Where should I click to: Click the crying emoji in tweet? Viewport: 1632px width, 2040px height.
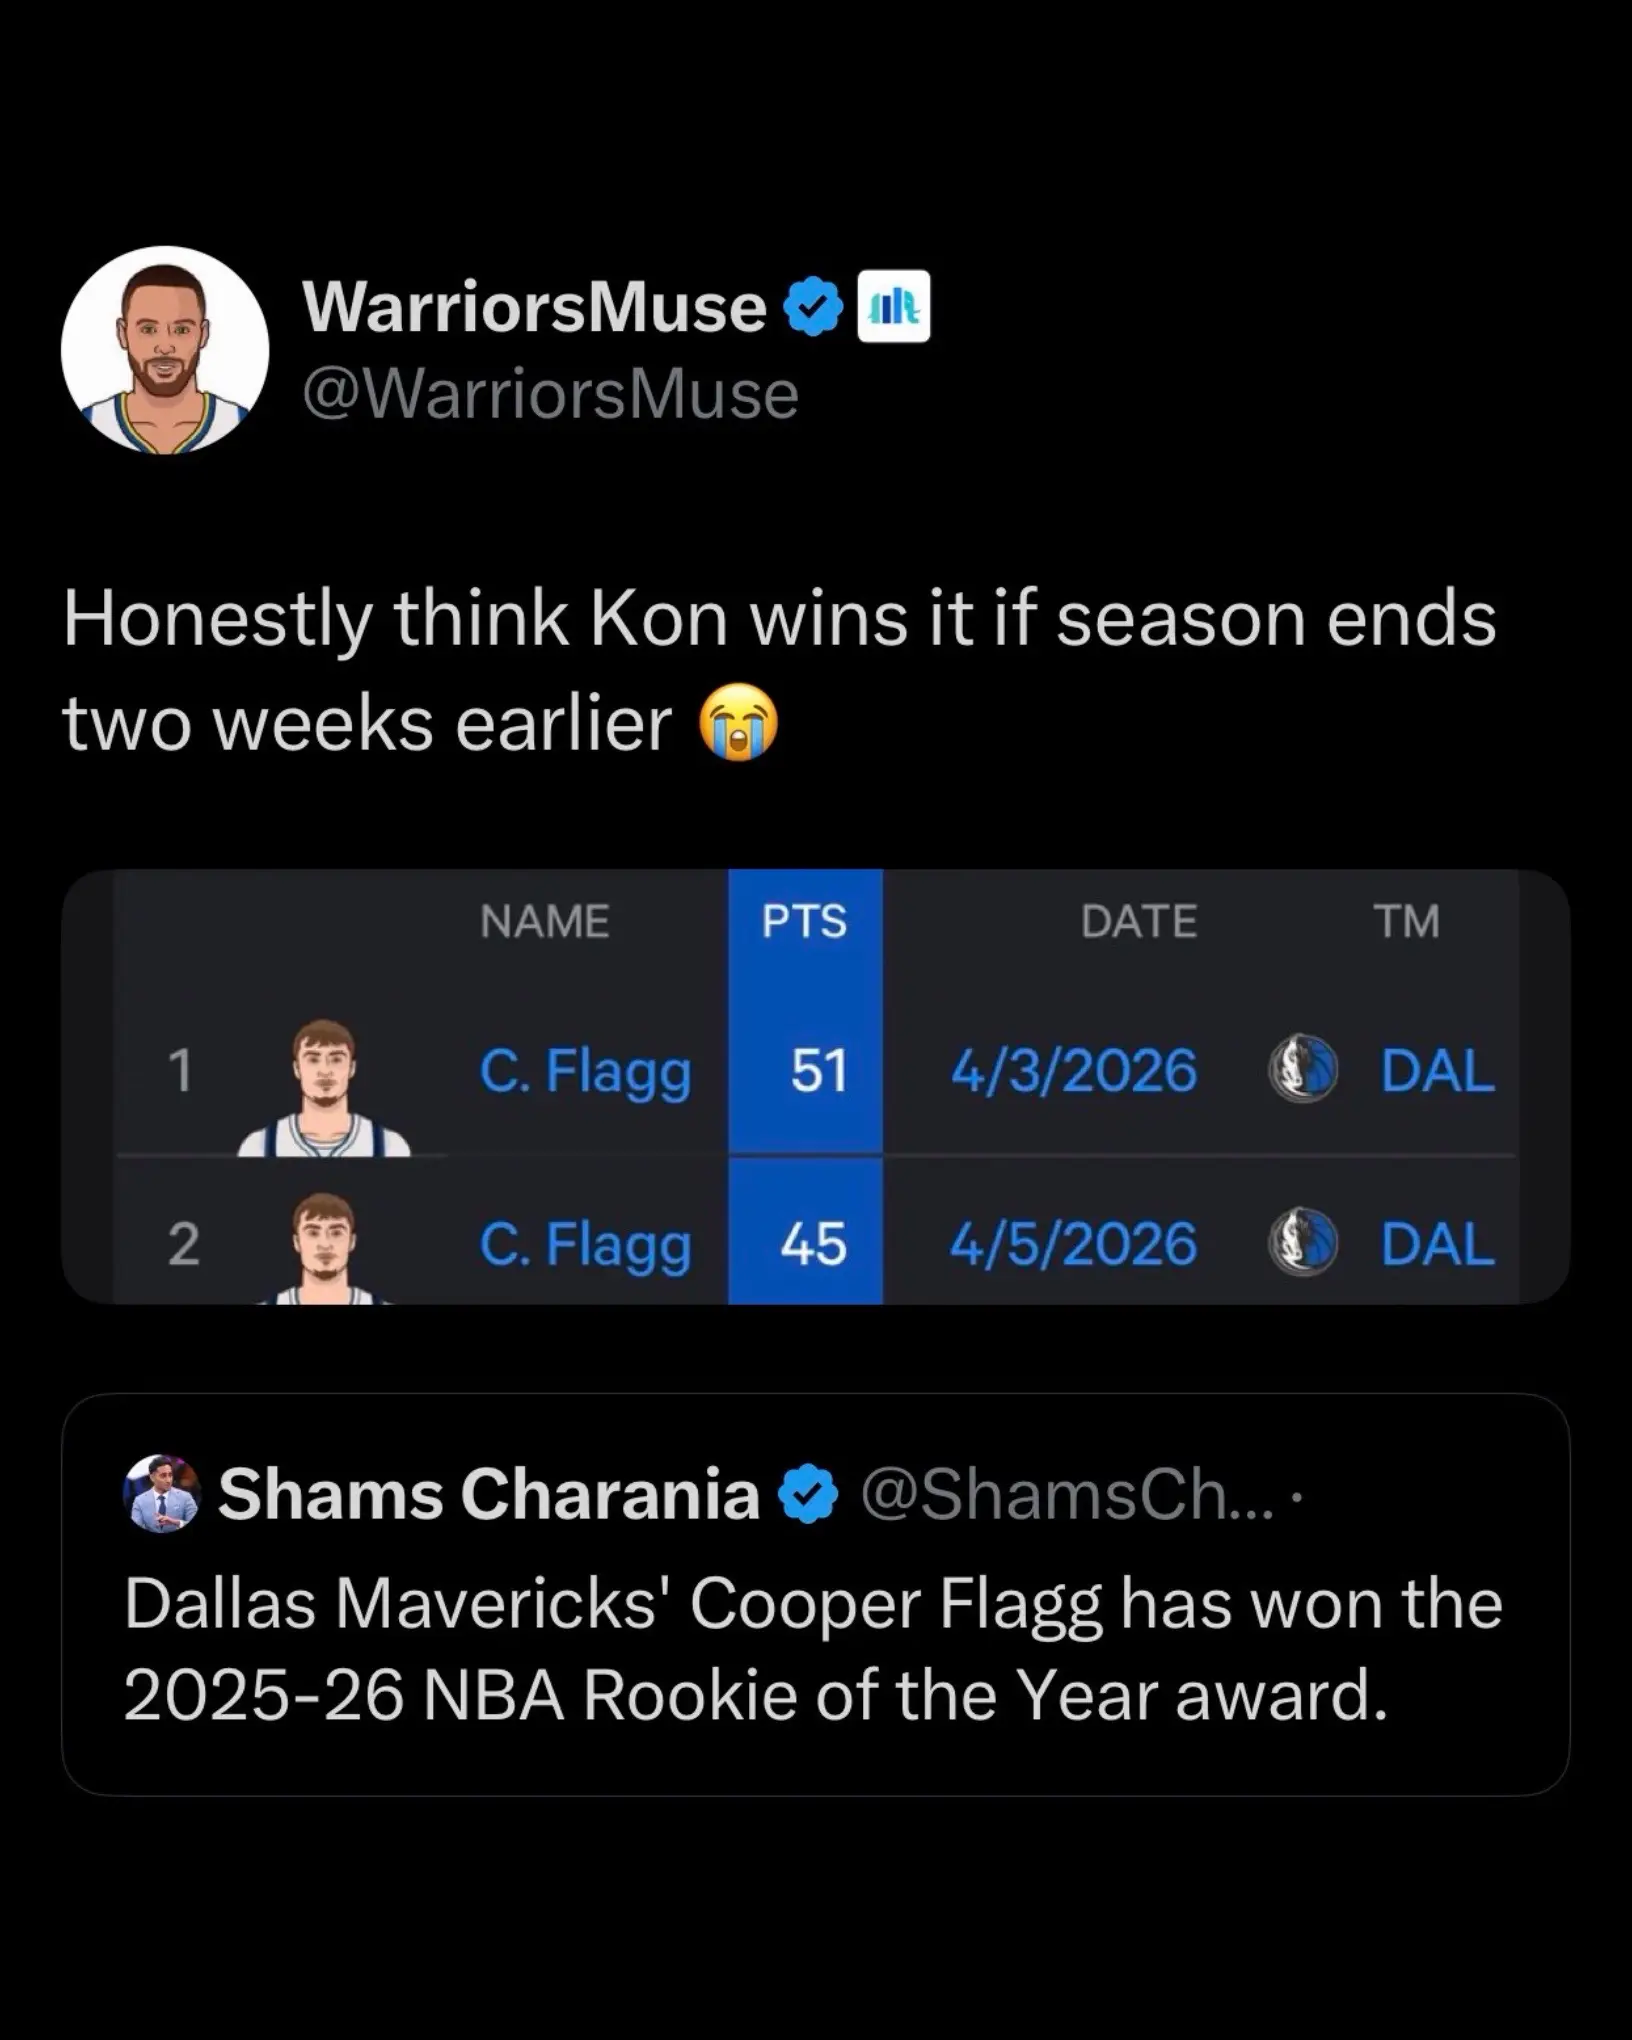(x=739, y=723)
